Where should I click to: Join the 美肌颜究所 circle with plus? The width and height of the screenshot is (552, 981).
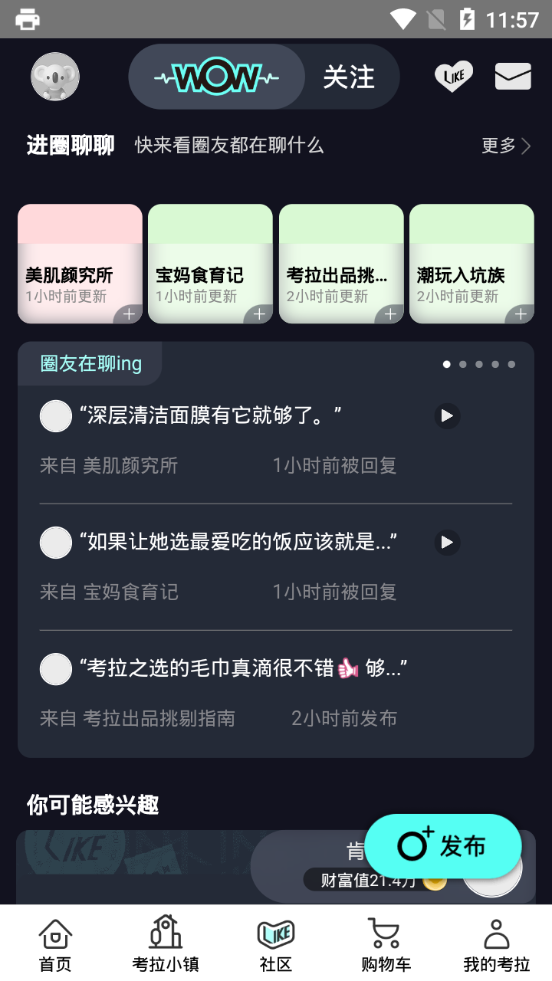coord(129,314)
